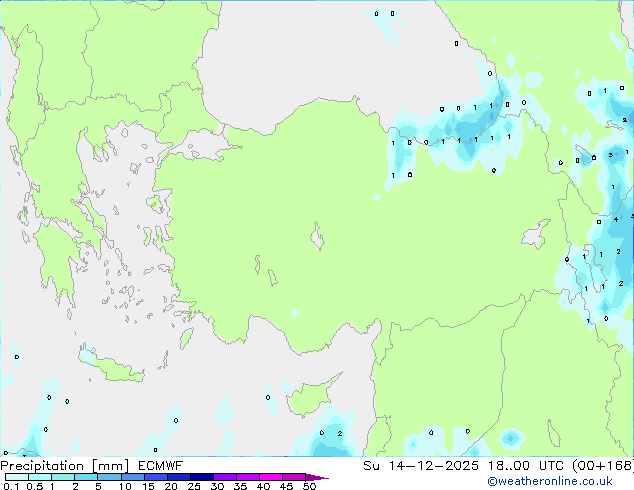Click the 'ECMWF' model label
634x490 pixels.
click(161, 466)
